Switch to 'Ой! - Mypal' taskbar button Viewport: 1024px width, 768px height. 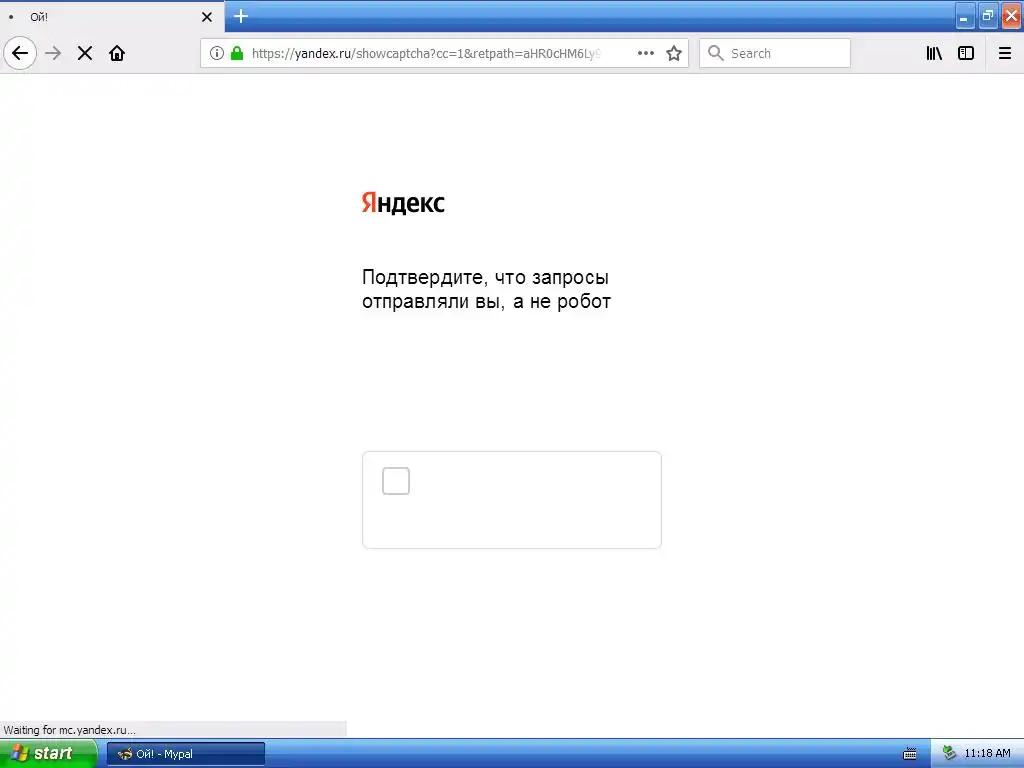(x=186, y=754)
